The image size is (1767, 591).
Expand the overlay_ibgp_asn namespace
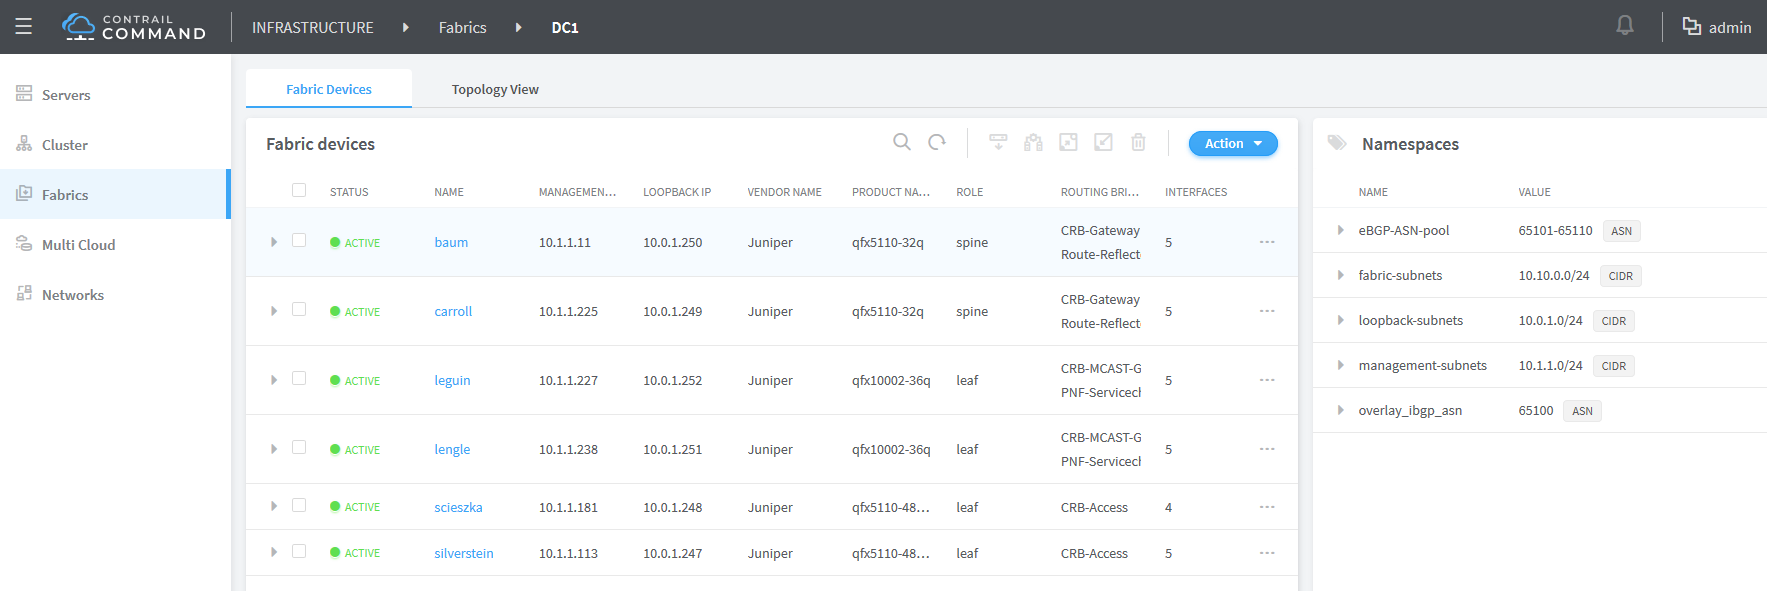pyautogui.click(x=1340, y=410)
